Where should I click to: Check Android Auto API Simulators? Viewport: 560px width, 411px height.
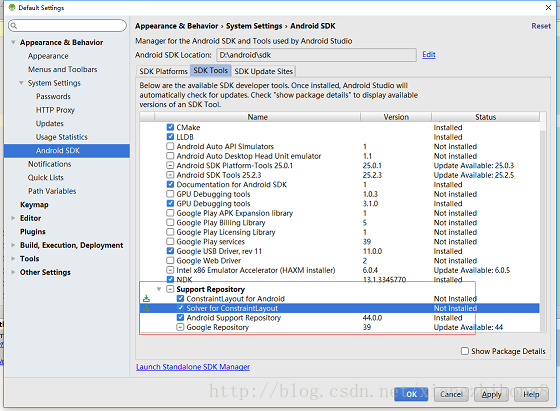[x=170, y=146]
